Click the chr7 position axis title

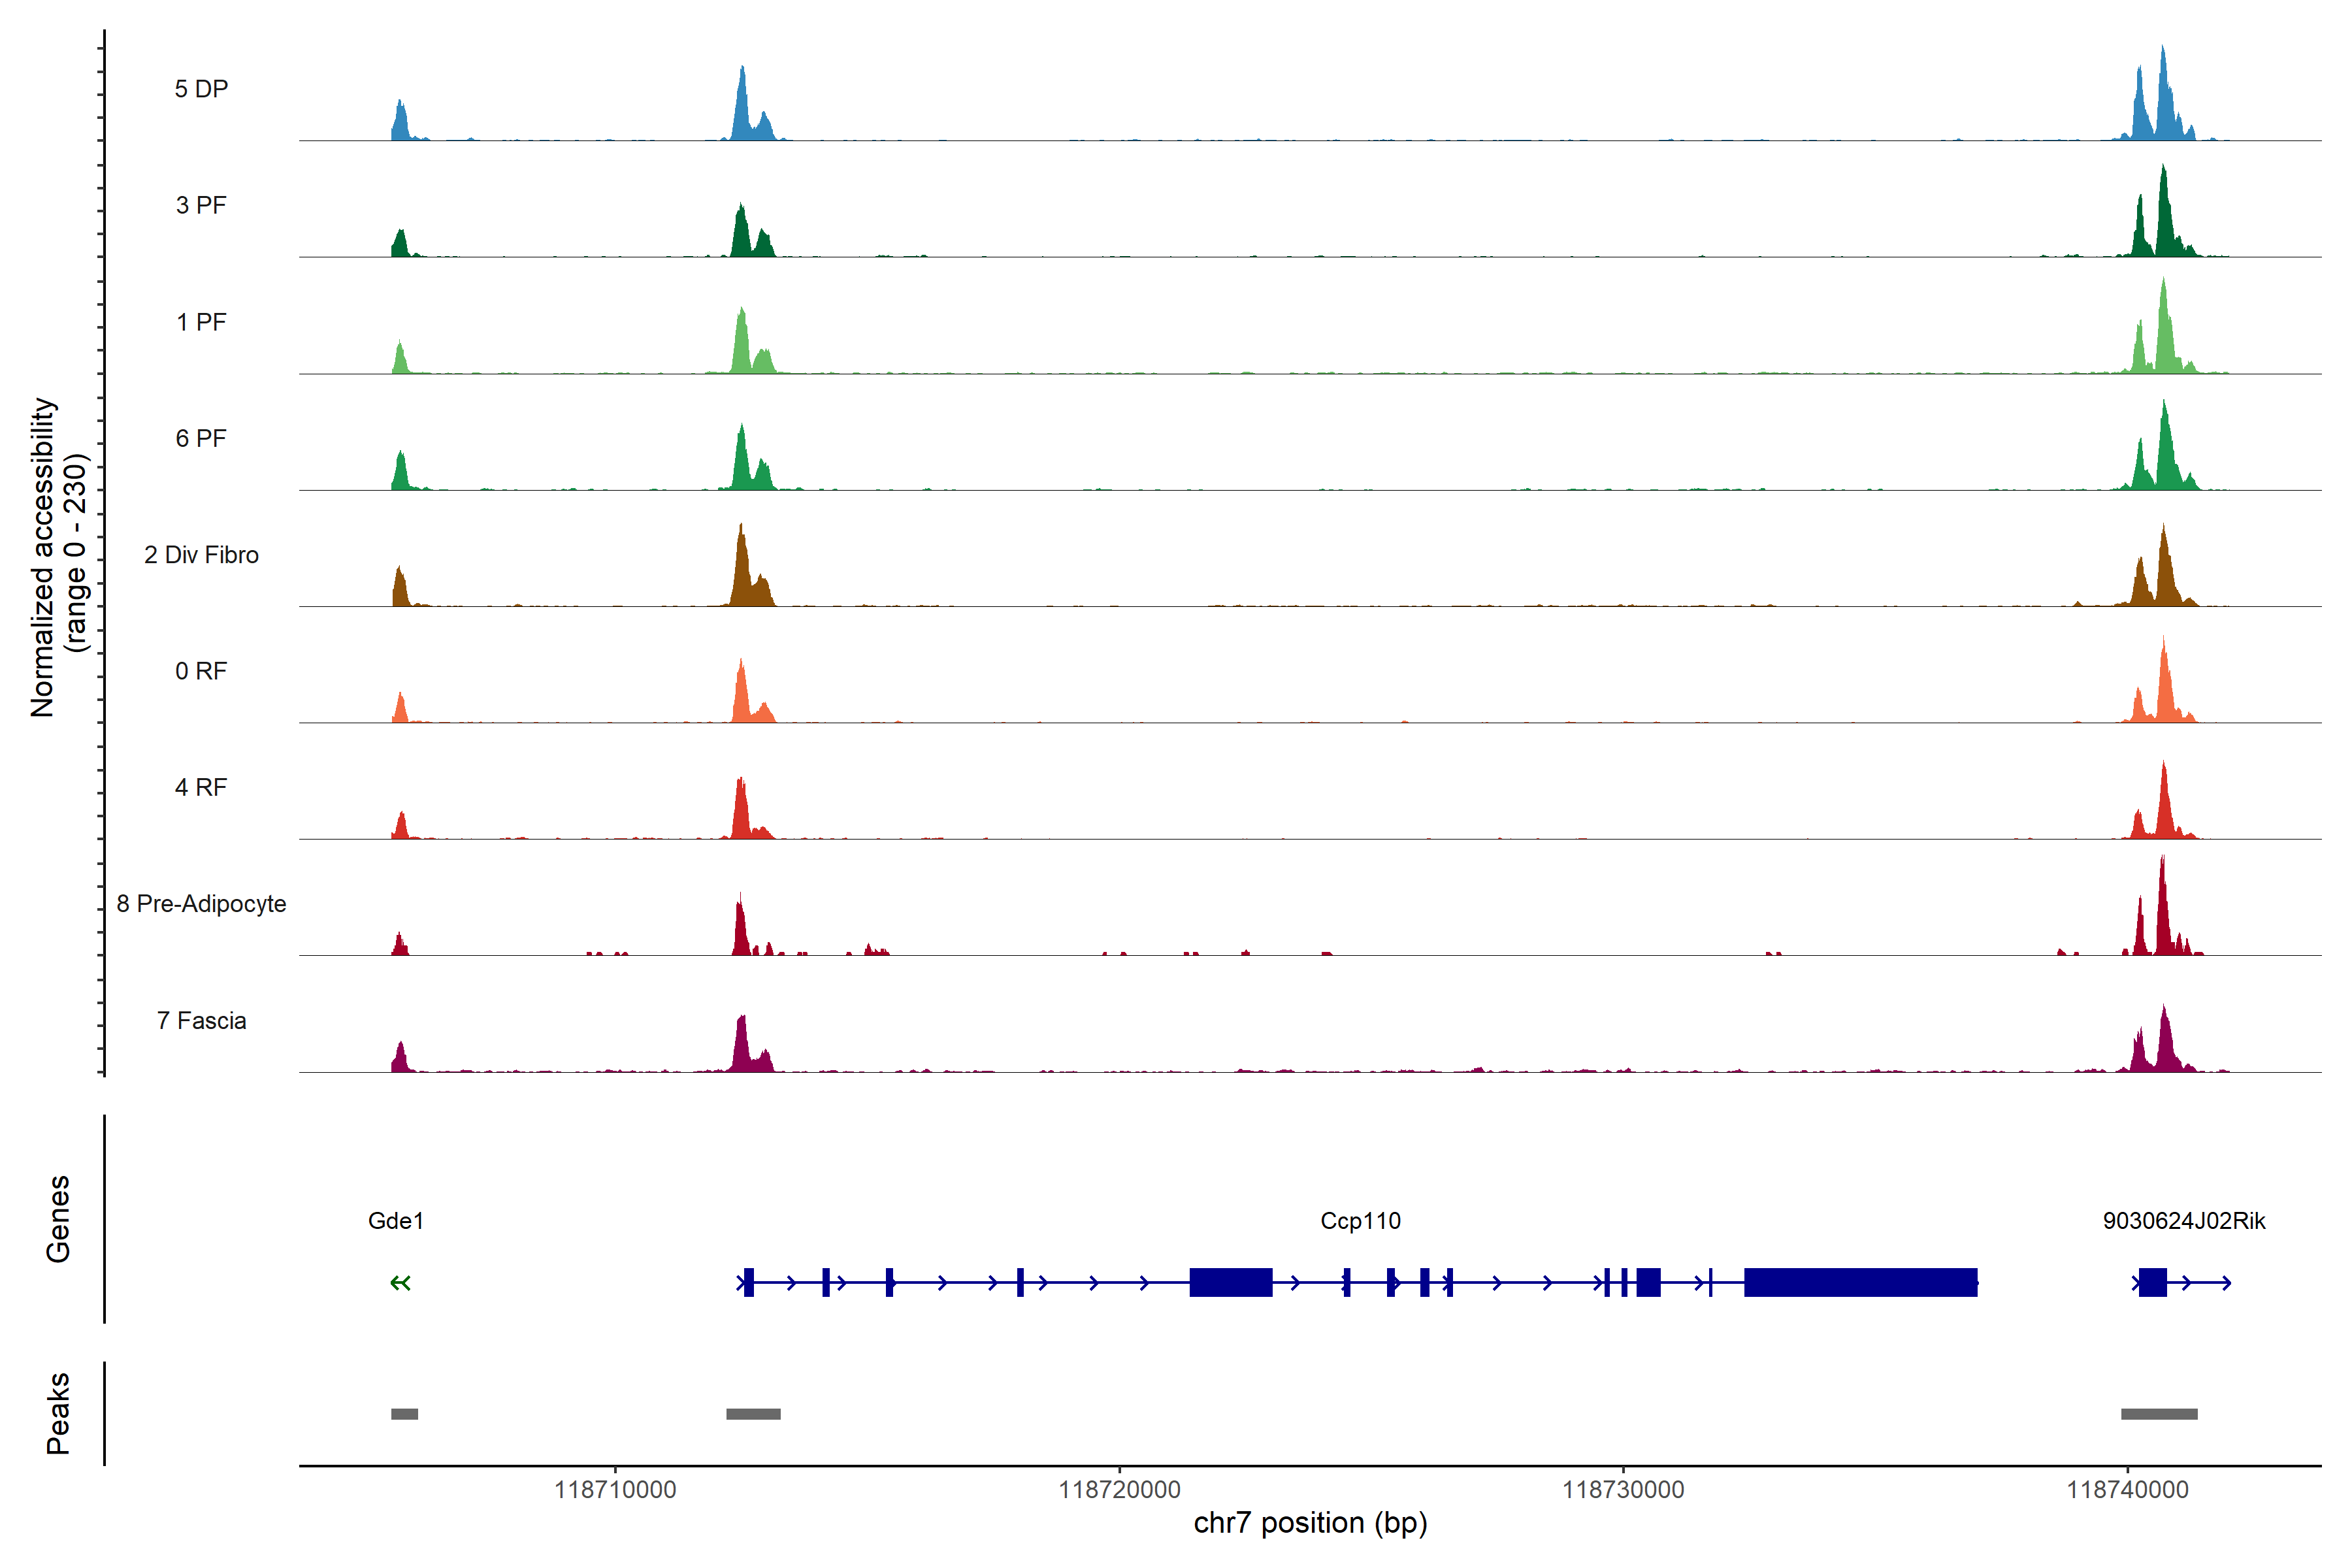coord(1310,1523)
